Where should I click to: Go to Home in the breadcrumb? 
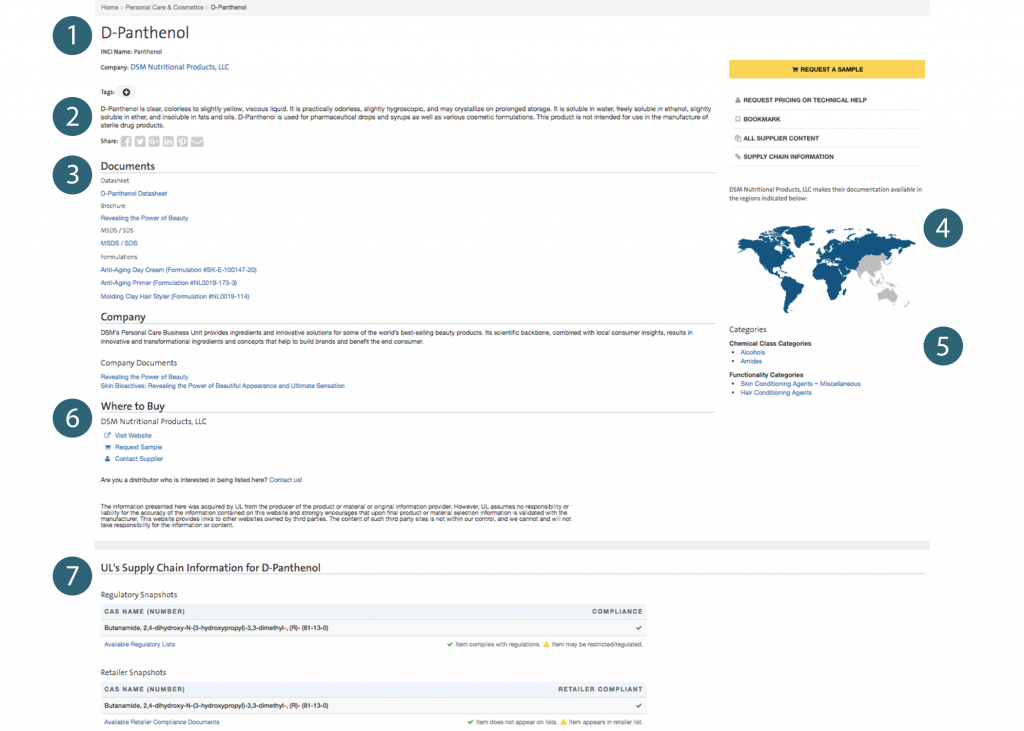pyautogui.click(x=110, y=7)
